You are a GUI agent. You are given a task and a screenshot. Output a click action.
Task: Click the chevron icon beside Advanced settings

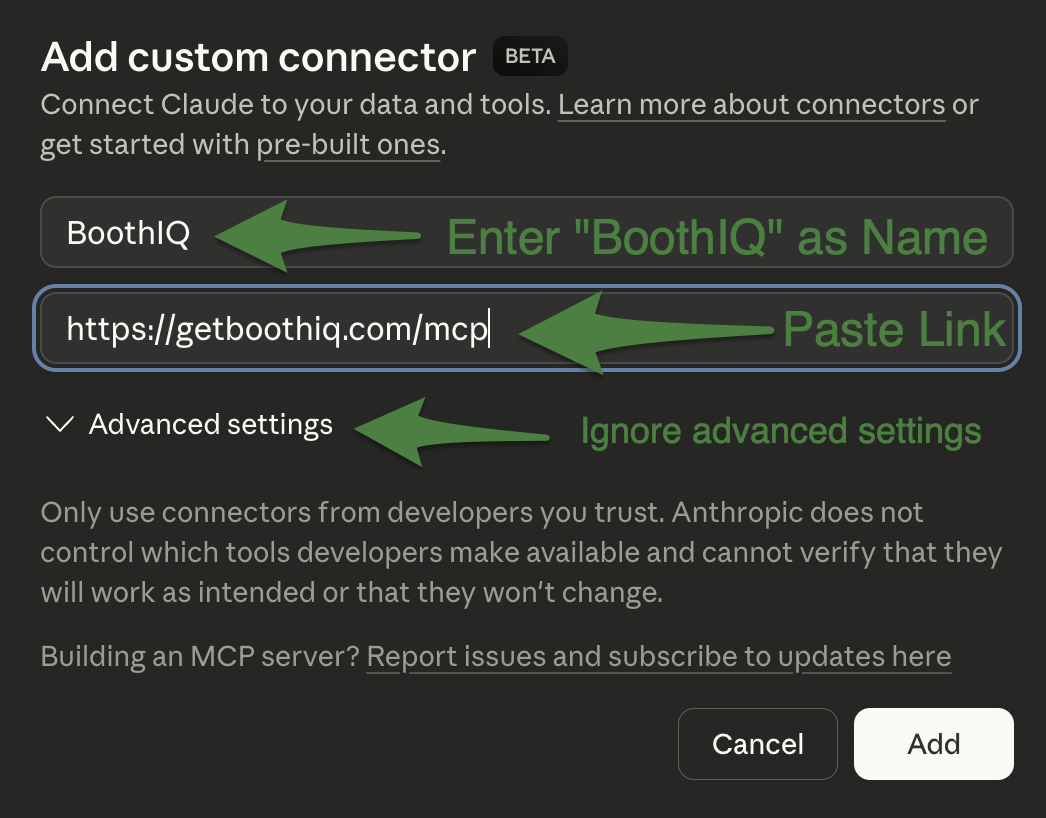click(58, 424)
